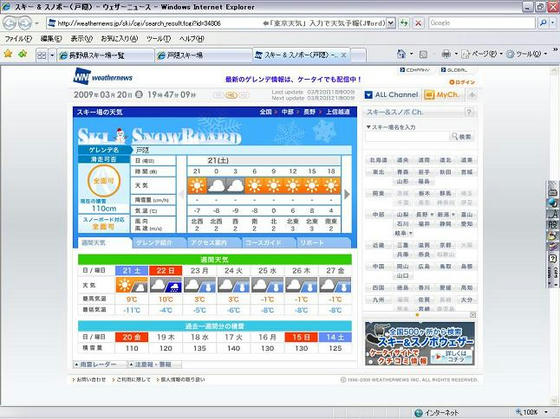Open the ファイル(F) menu
Viewport: 560px width, 419px height.
click(18, 39)
